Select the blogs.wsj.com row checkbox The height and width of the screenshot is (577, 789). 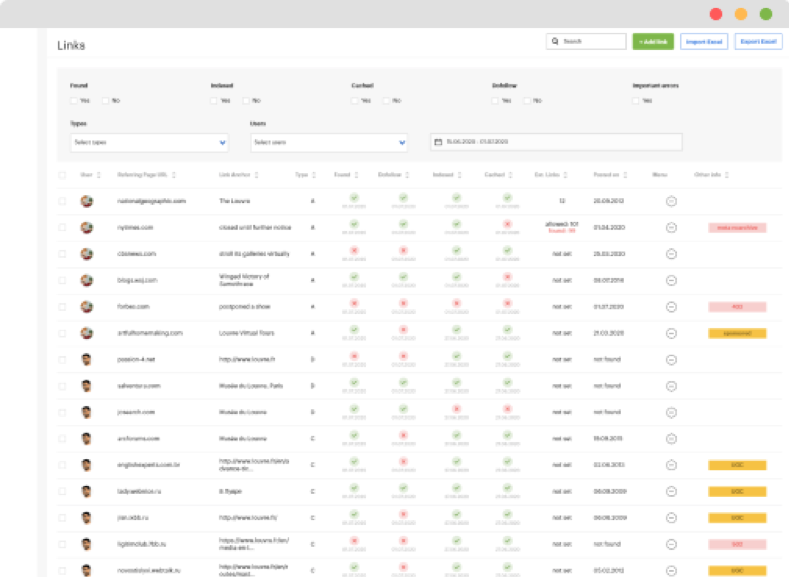[x=62, y=281]
